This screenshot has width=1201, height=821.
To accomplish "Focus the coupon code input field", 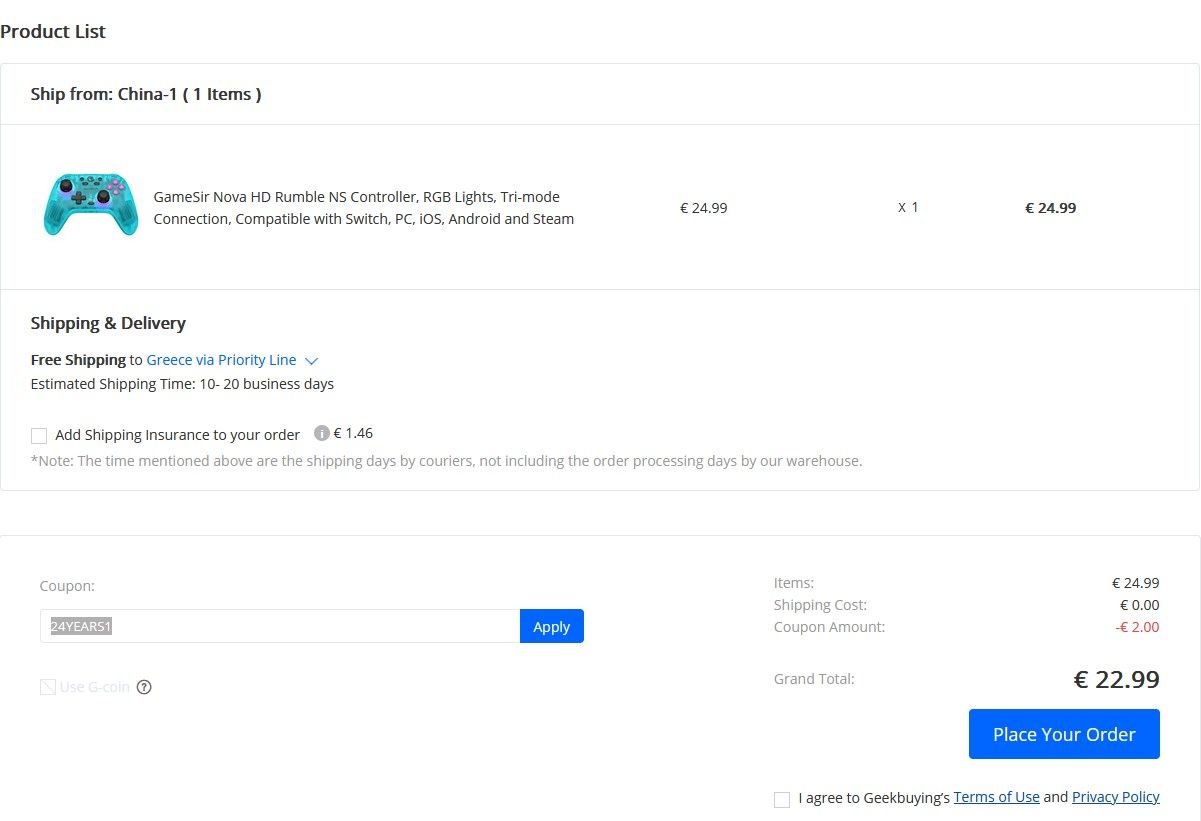I will (x=280, y=626).
